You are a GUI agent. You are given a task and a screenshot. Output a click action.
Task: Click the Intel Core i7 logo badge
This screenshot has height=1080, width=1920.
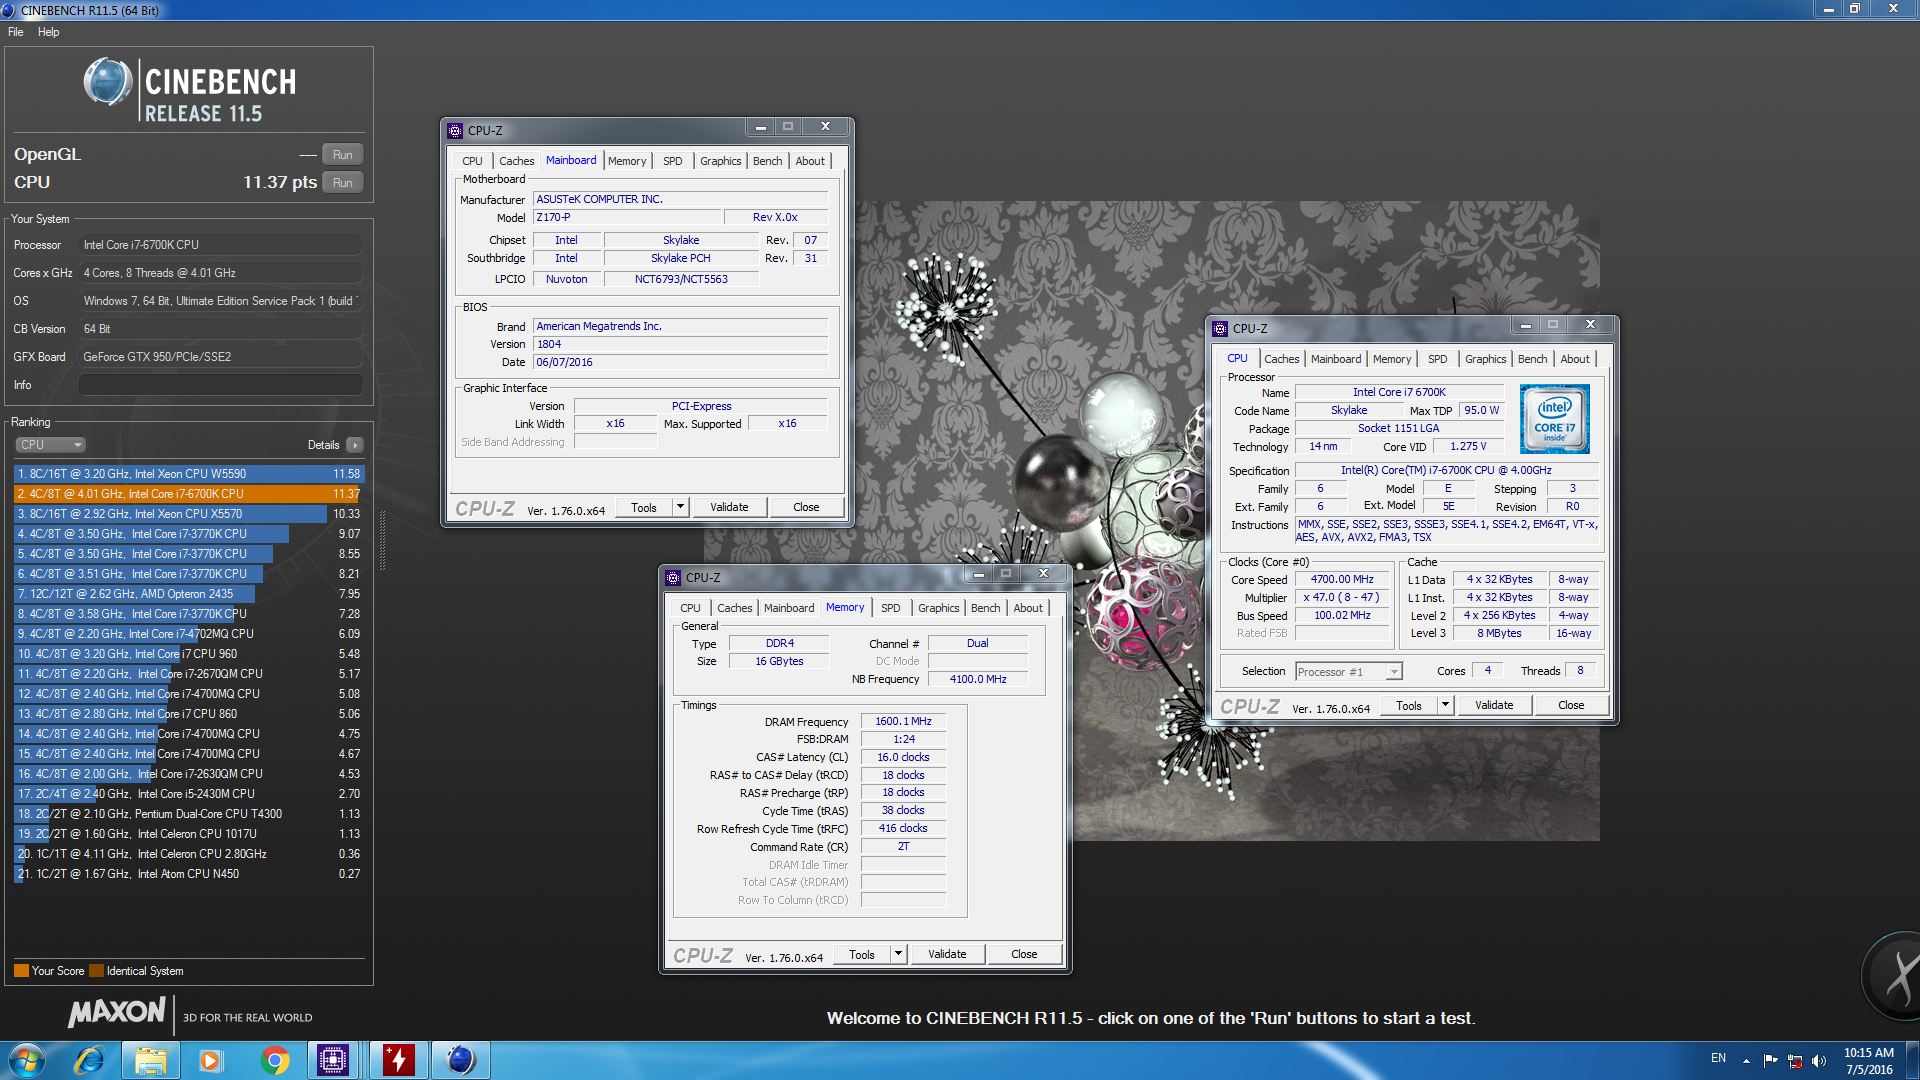[1555, 419]
